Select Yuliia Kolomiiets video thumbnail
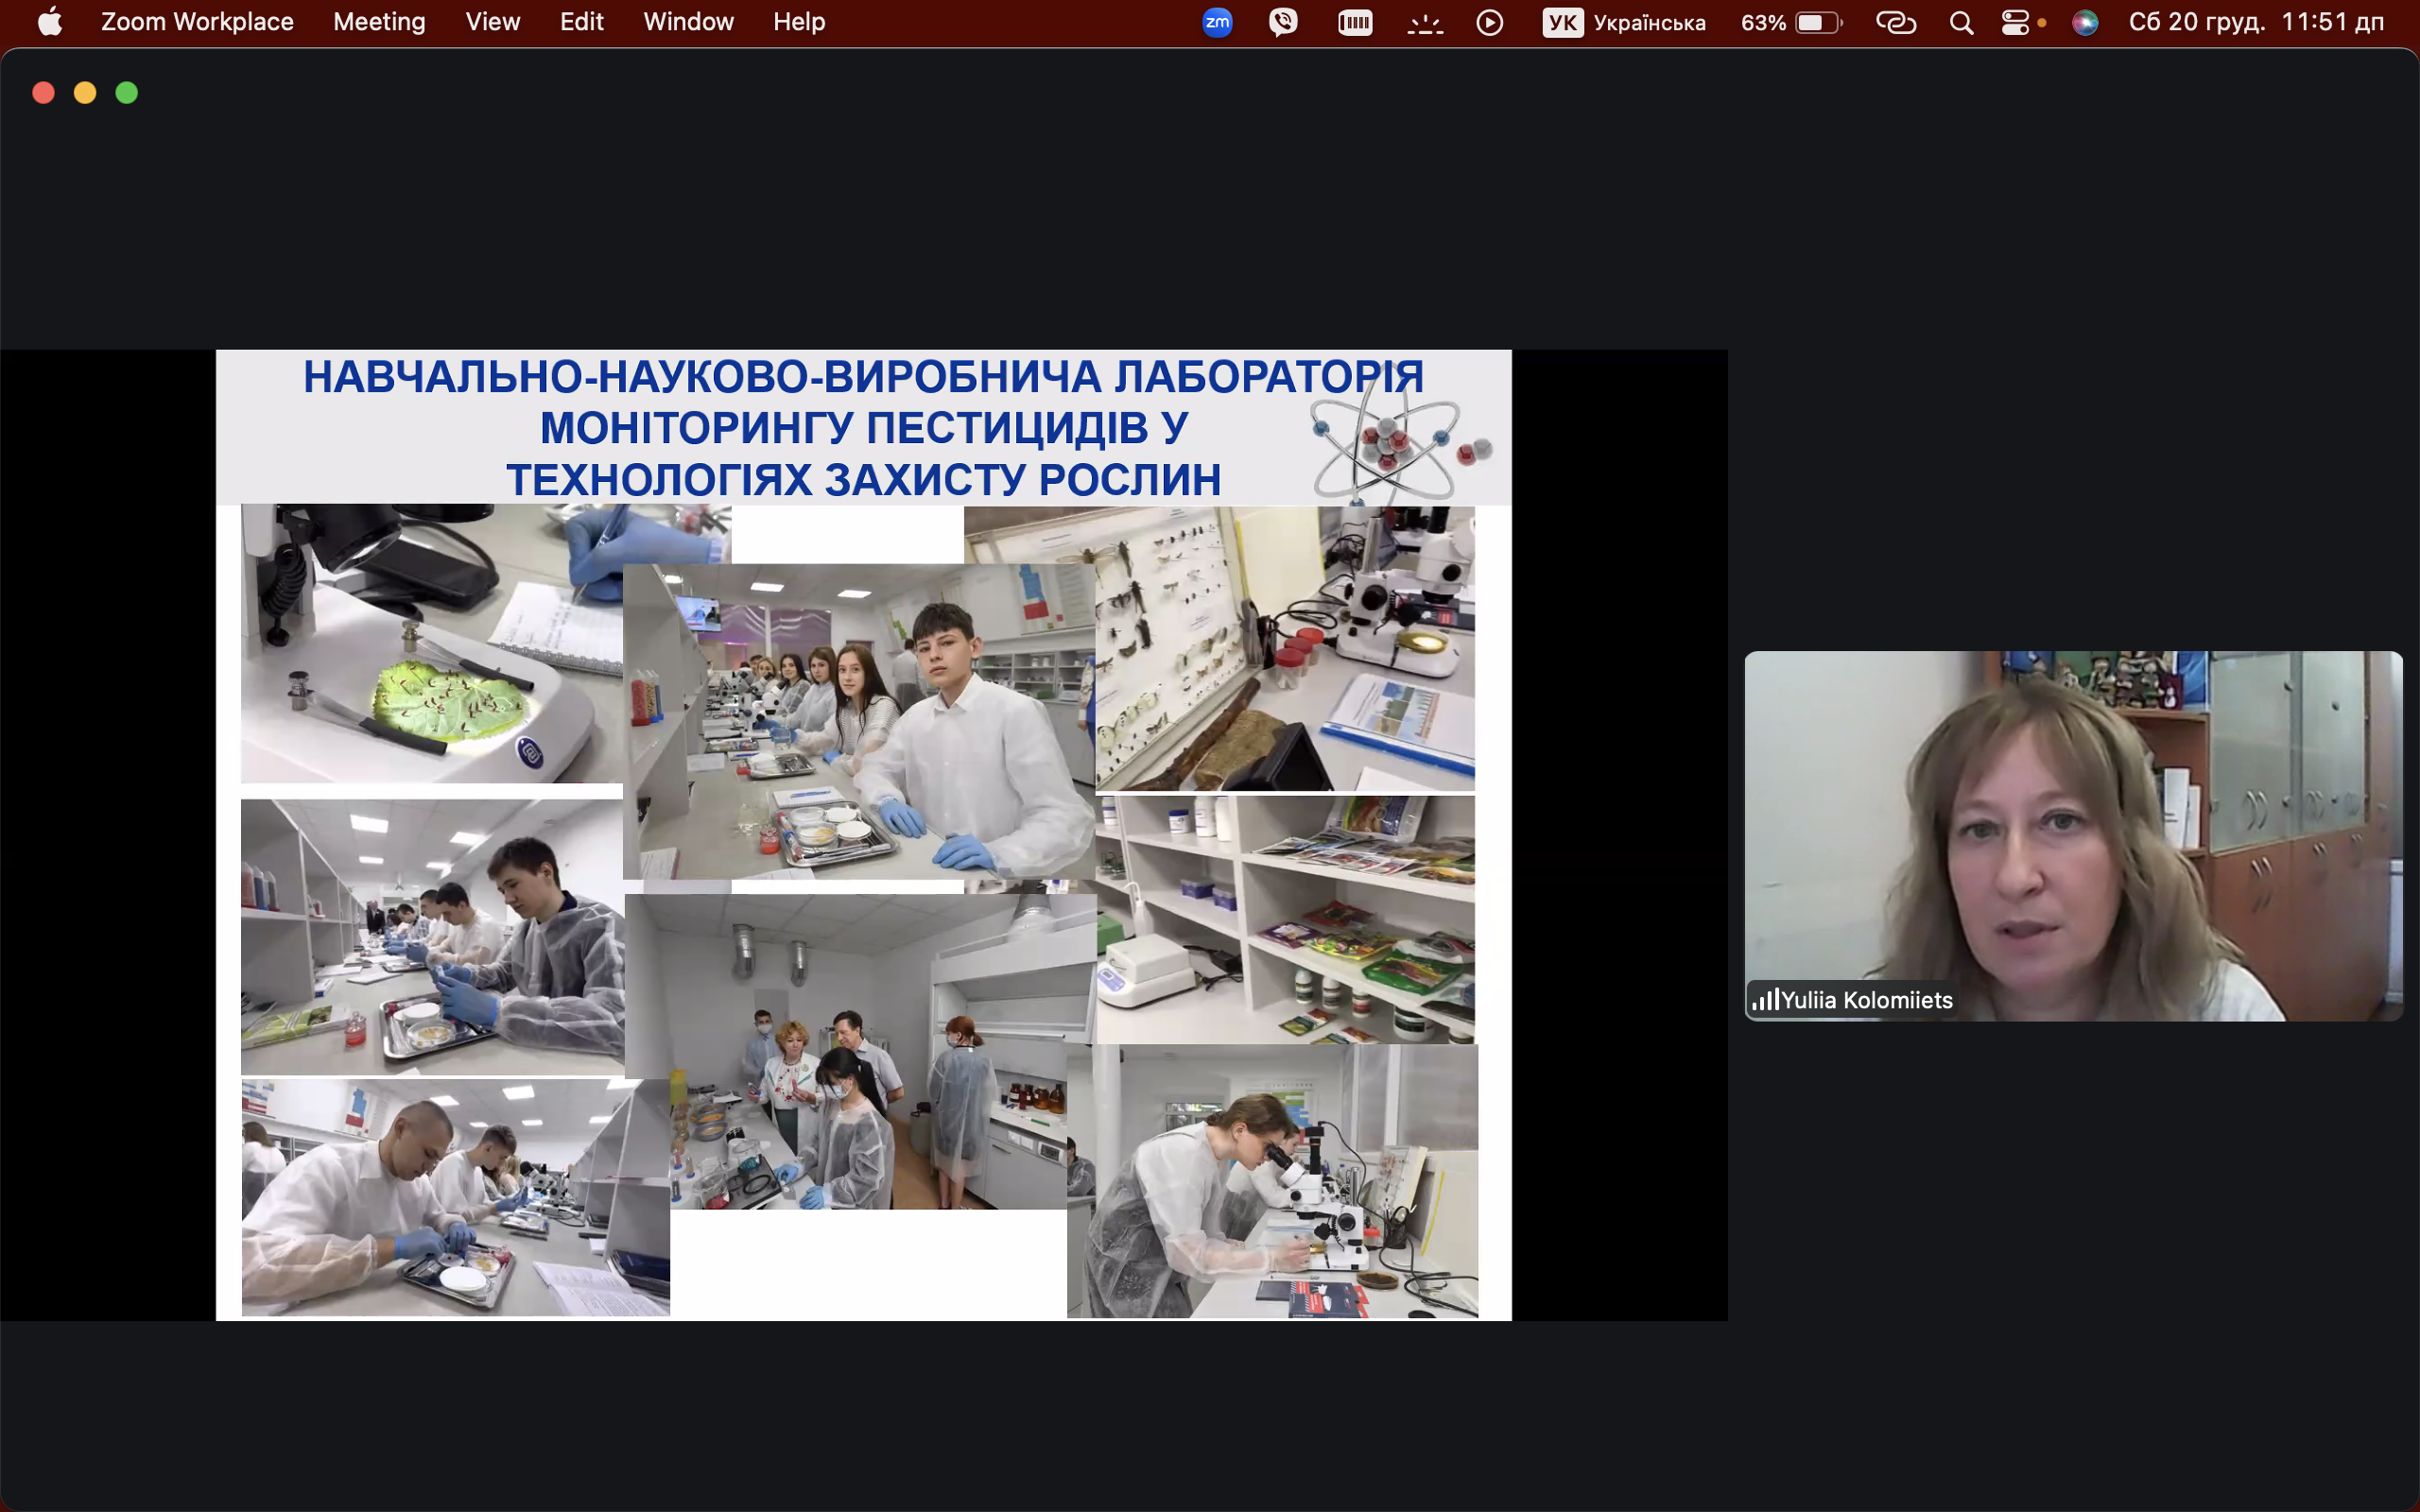Image resolution: width=2420 pixels, height=1512 pixels. pyautogui.click(x=2072, y=835)
